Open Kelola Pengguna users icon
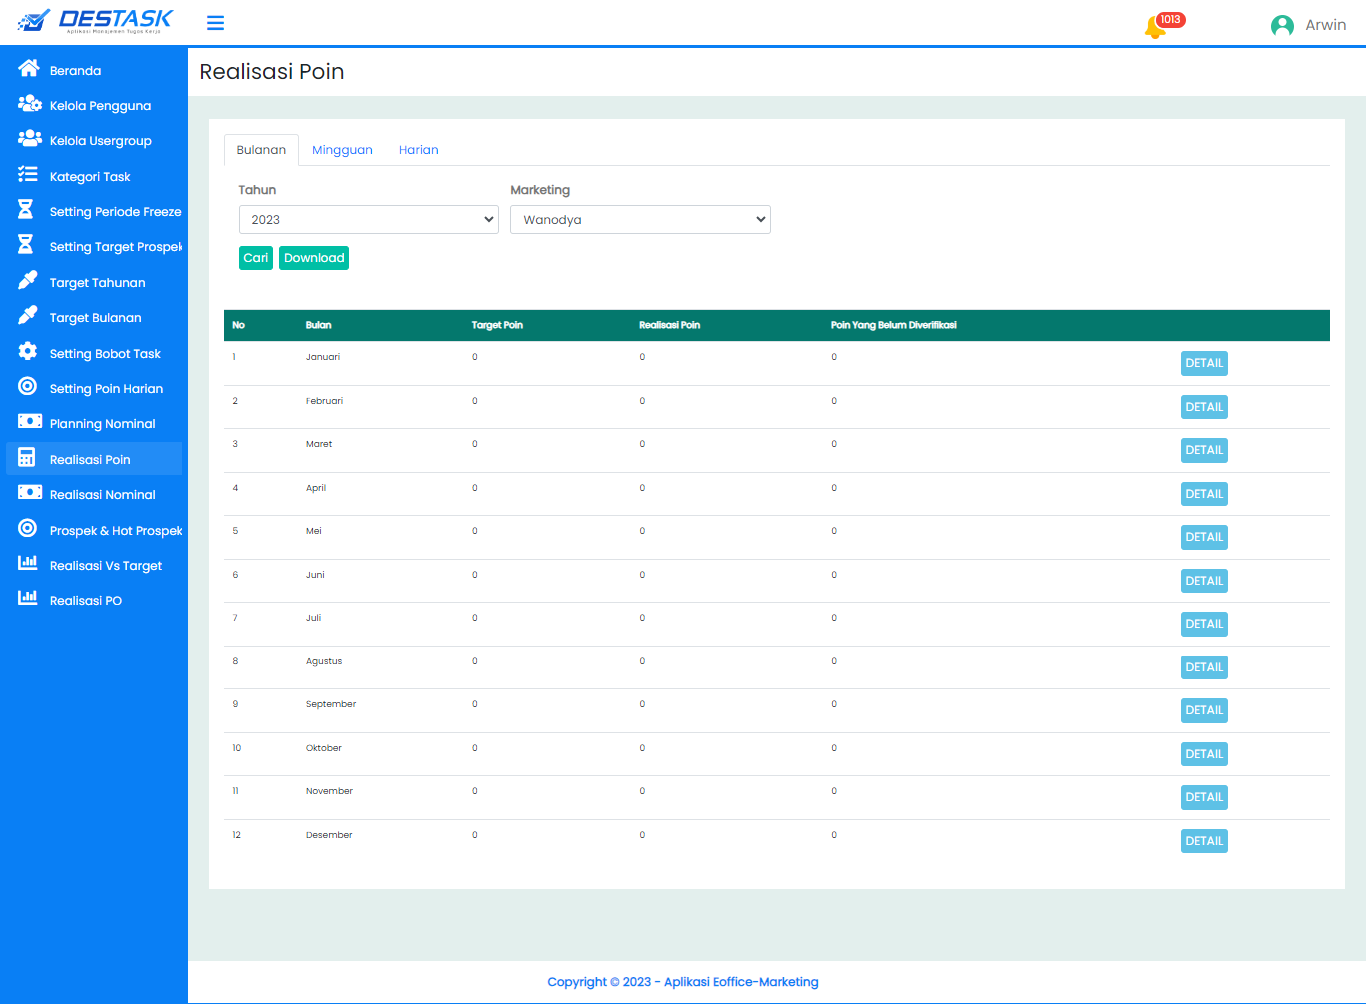The width and height of the screenshot is (1366, 1005). coord(29,104)
